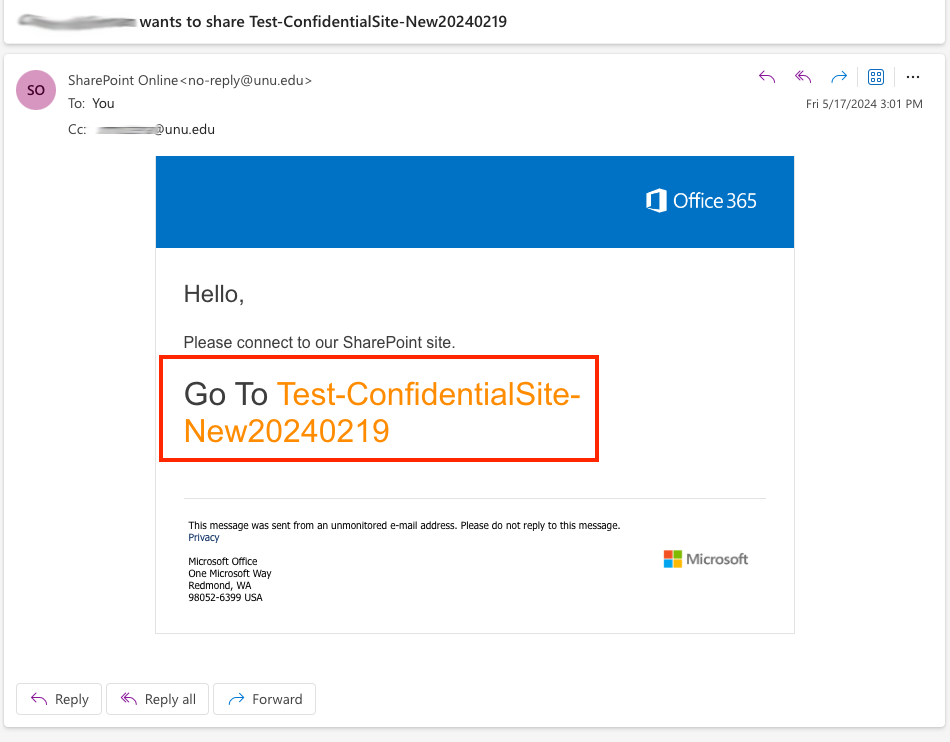Click the Office 365 logo in the banner

pos(701,200)
